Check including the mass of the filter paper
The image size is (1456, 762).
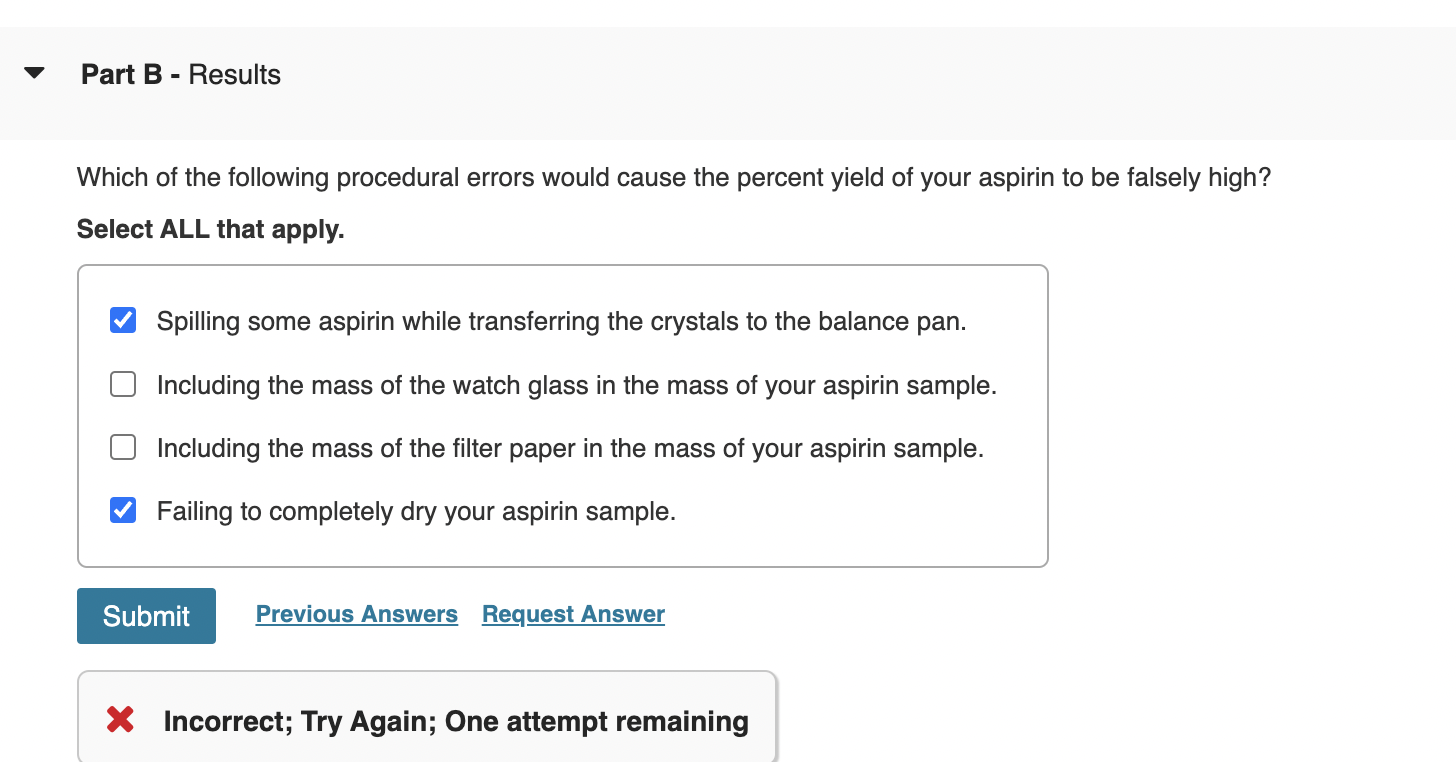[122, 447]
